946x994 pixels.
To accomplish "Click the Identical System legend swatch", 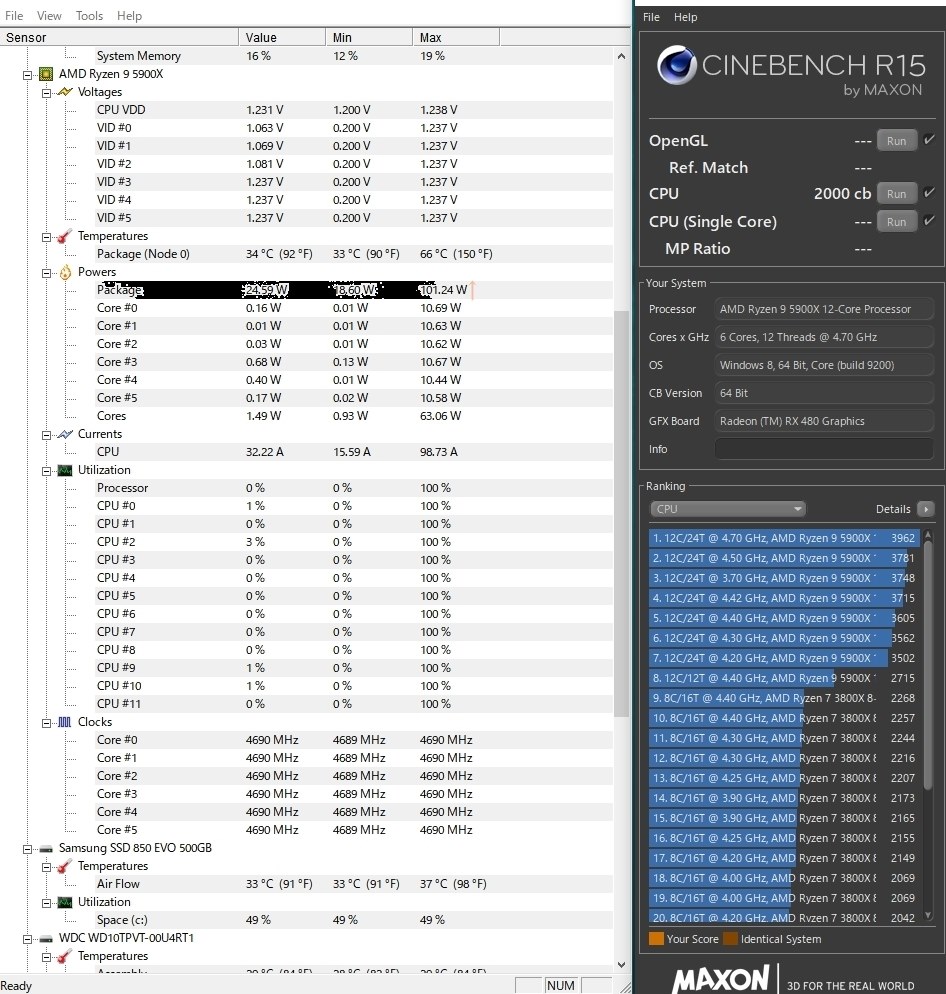I will pyautogui.click(x=731, y=939).
